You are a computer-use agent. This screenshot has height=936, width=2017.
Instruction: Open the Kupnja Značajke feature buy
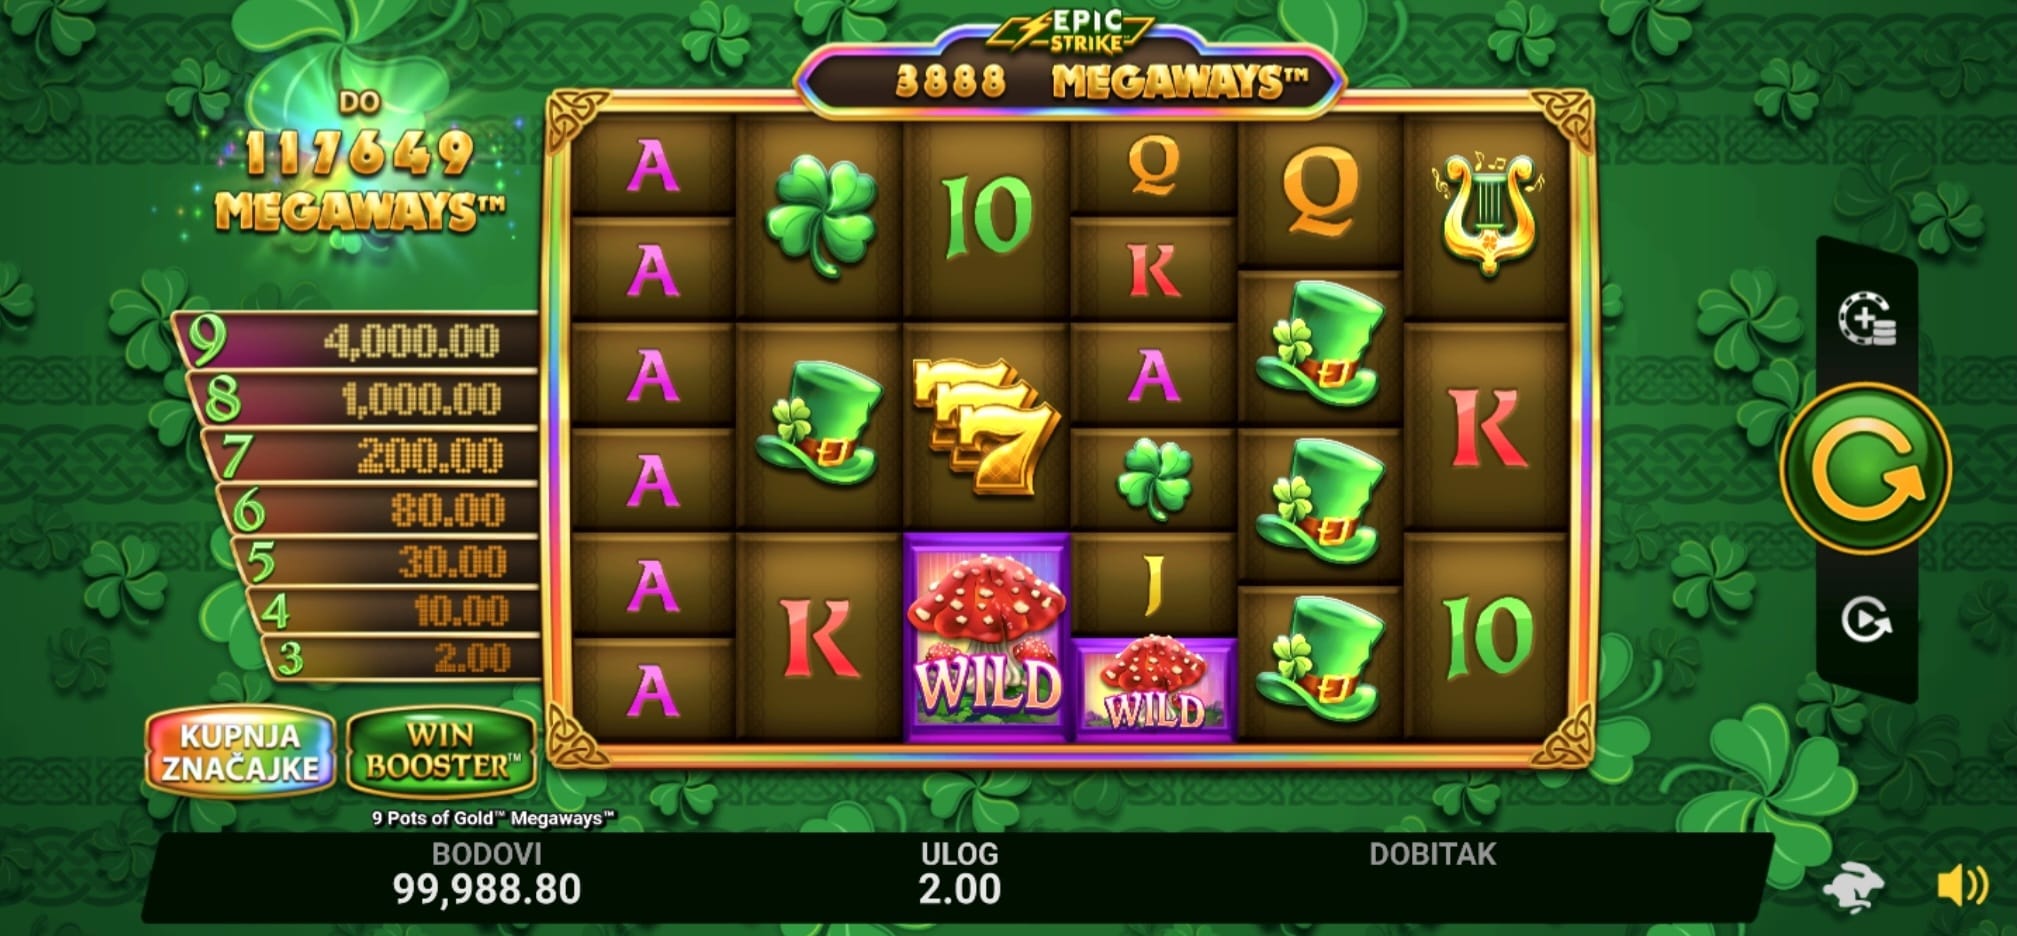coord(240,752)
